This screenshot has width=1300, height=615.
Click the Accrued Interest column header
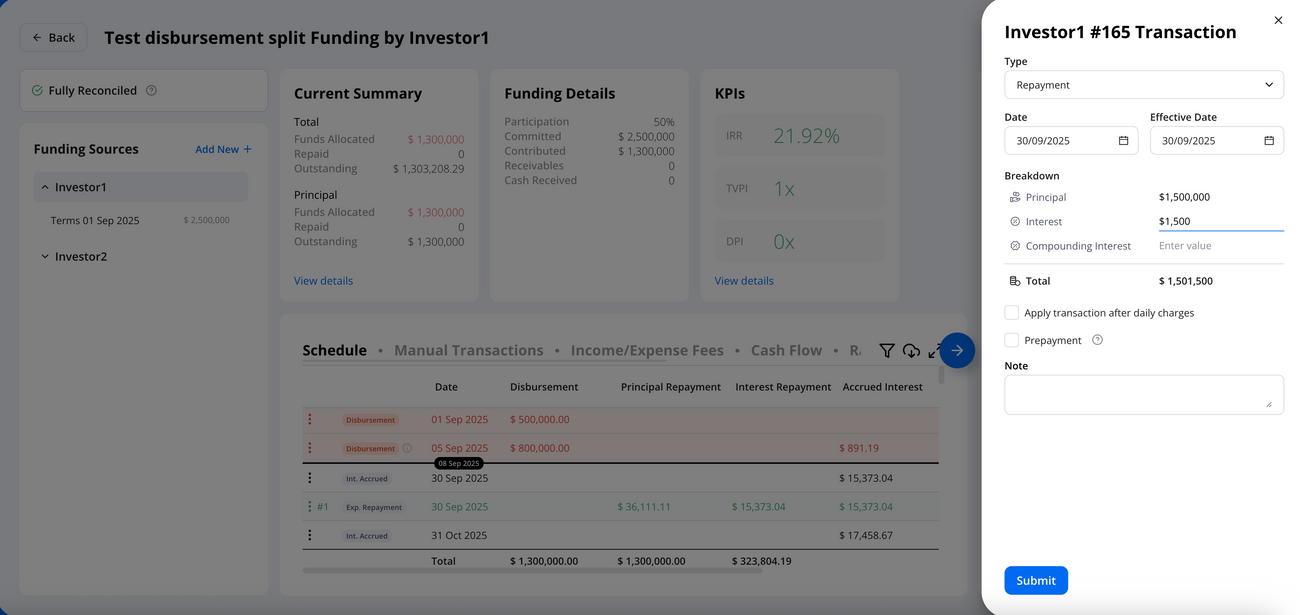tap(882, 387)
